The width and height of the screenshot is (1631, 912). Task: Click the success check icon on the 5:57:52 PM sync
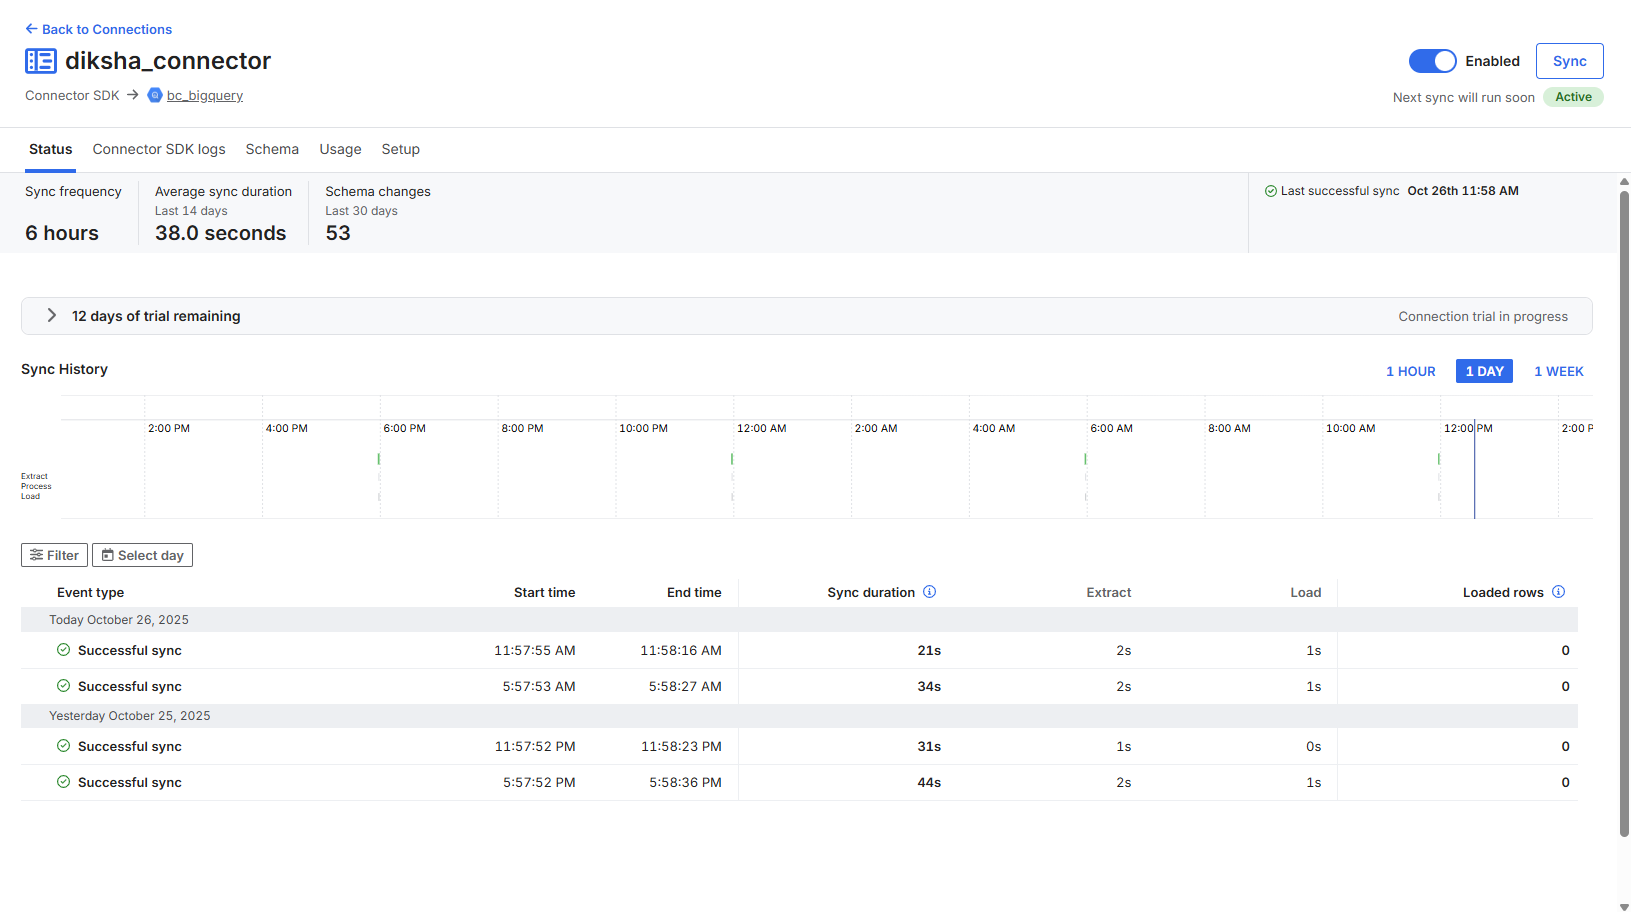64,782
